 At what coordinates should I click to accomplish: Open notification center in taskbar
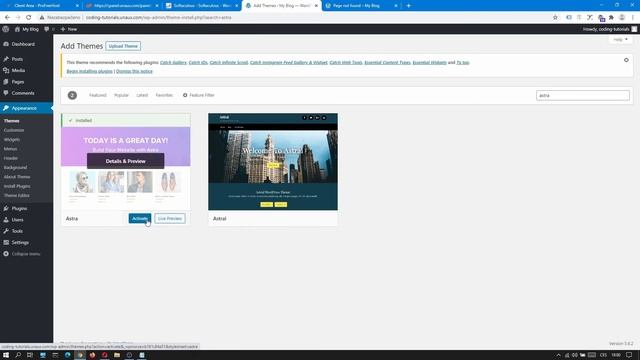(x=629, y=355)
